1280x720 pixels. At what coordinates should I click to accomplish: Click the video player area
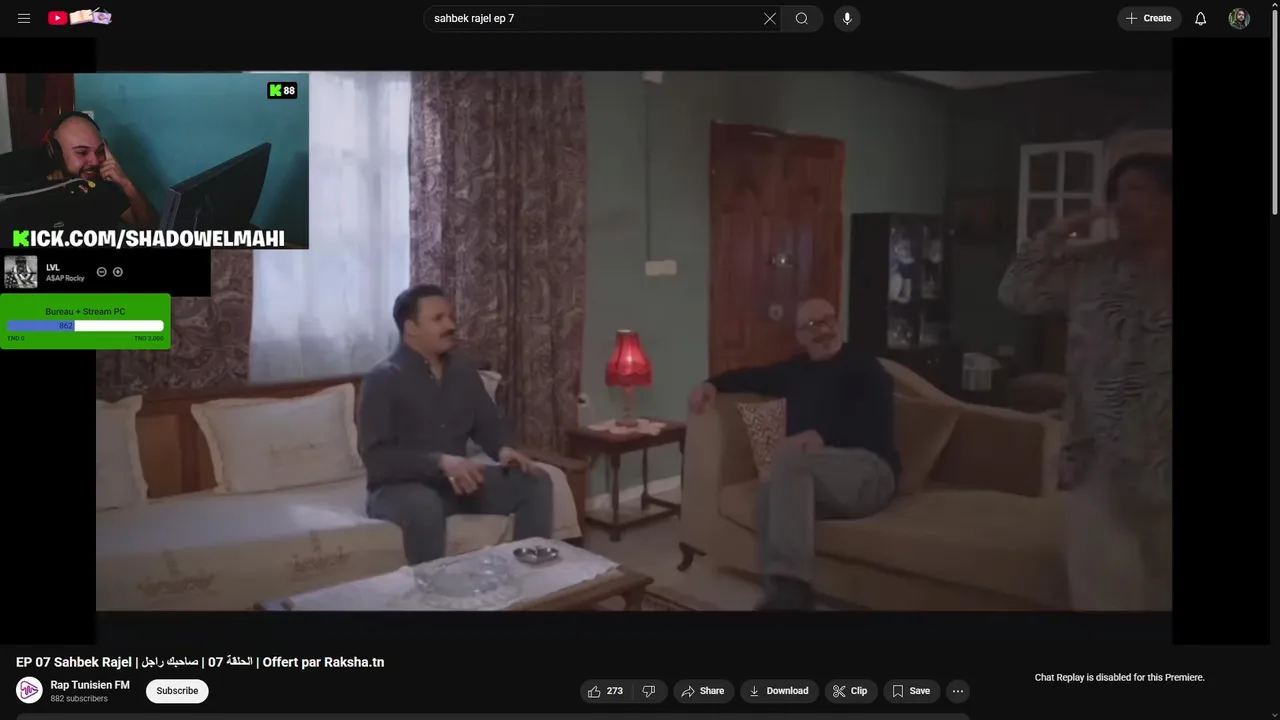[x=634, y=340]
